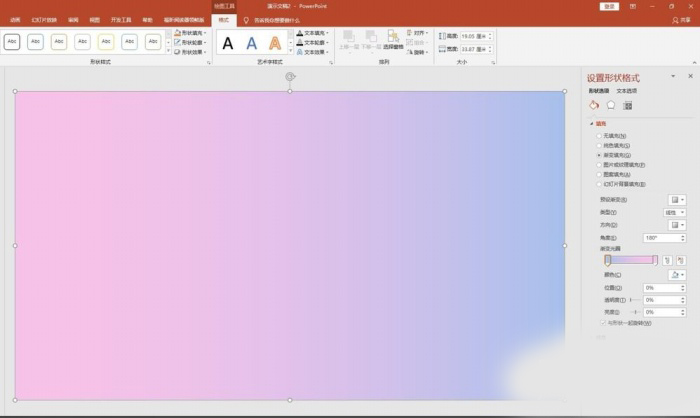
Task: Open the Rotate (旋转) menu
Action: point(417,52)
